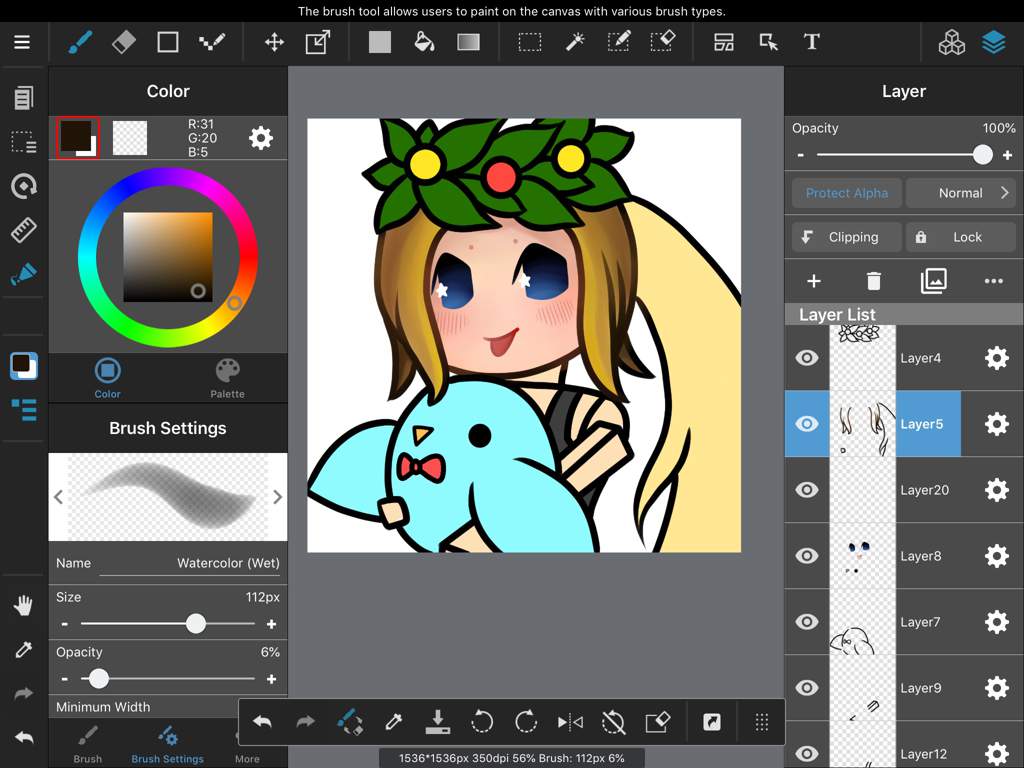Delete the selected layer via trash icon
Screen dimensions: 1024x768
tap(873, 281)
